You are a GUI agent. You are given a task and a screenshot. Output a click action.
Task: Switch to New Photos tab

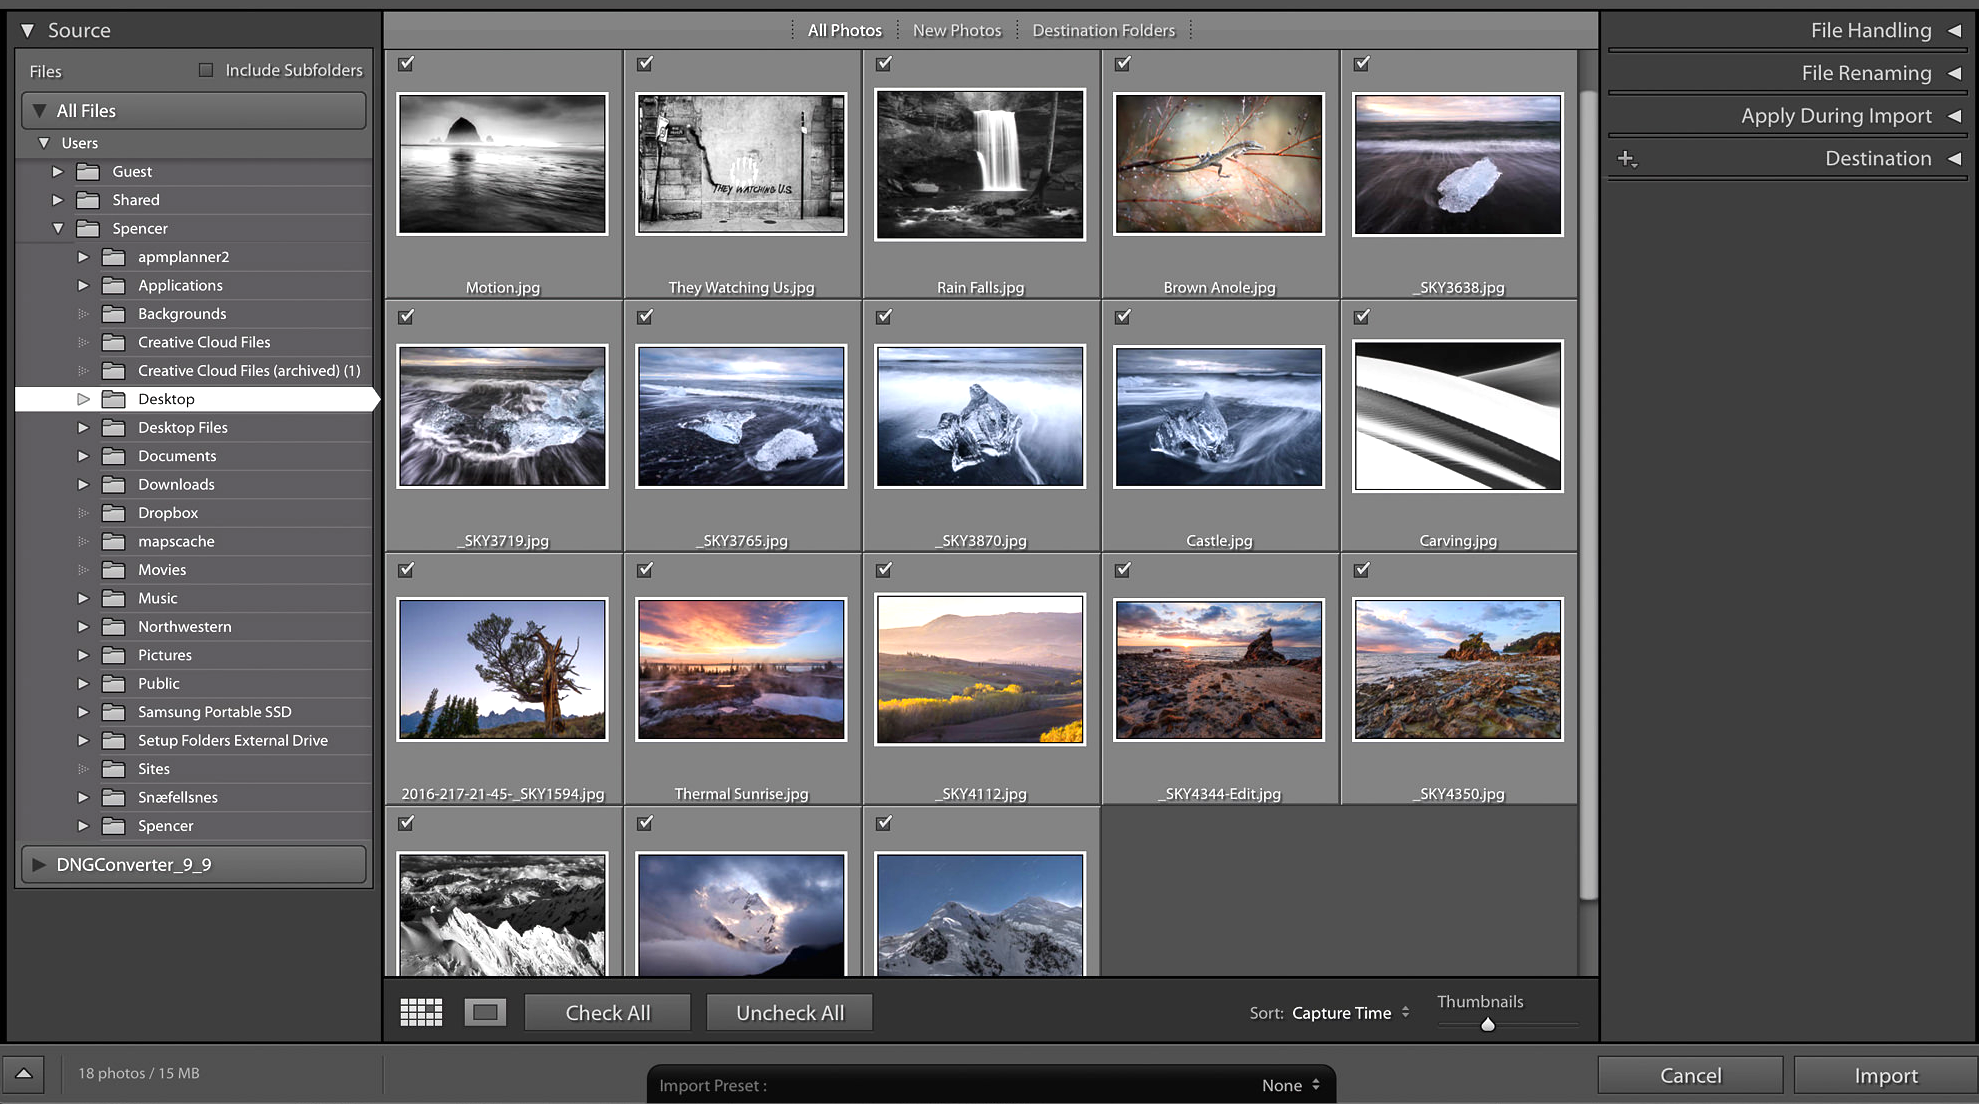point(956,30)
